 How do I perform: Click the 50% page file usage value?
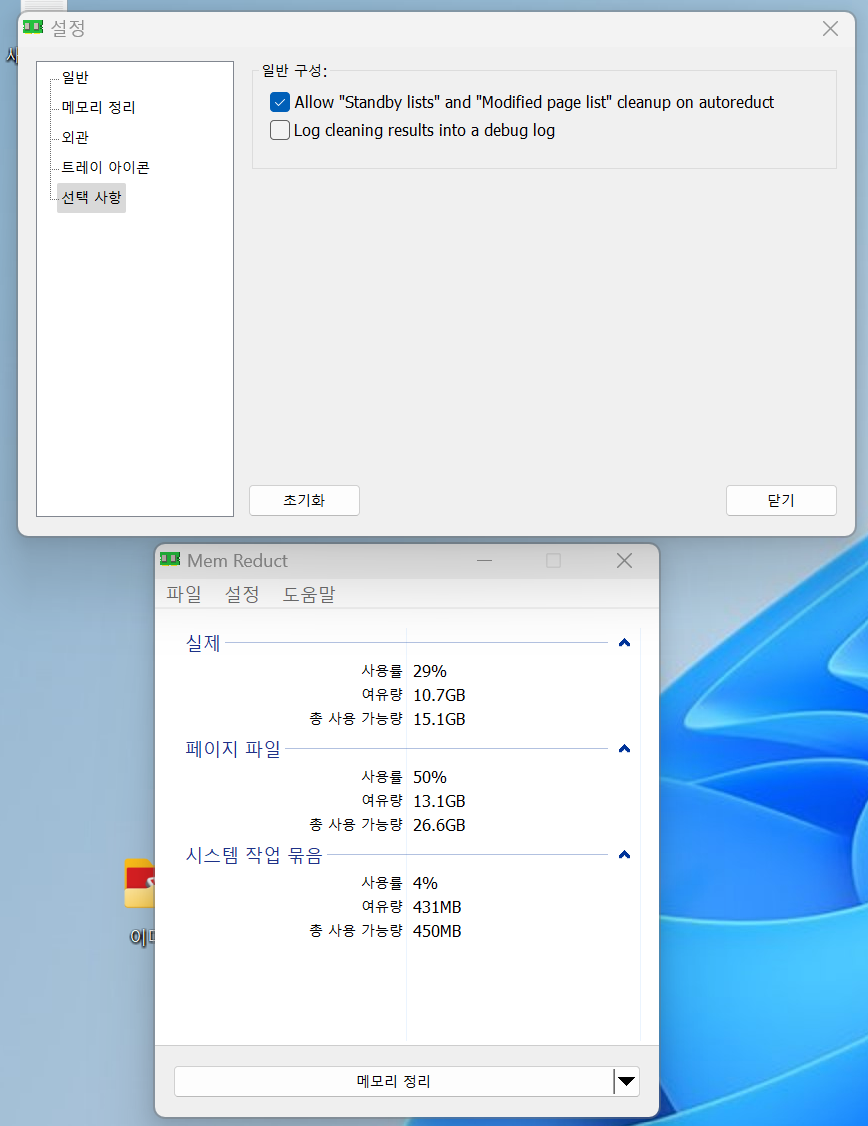coord(429,777)
